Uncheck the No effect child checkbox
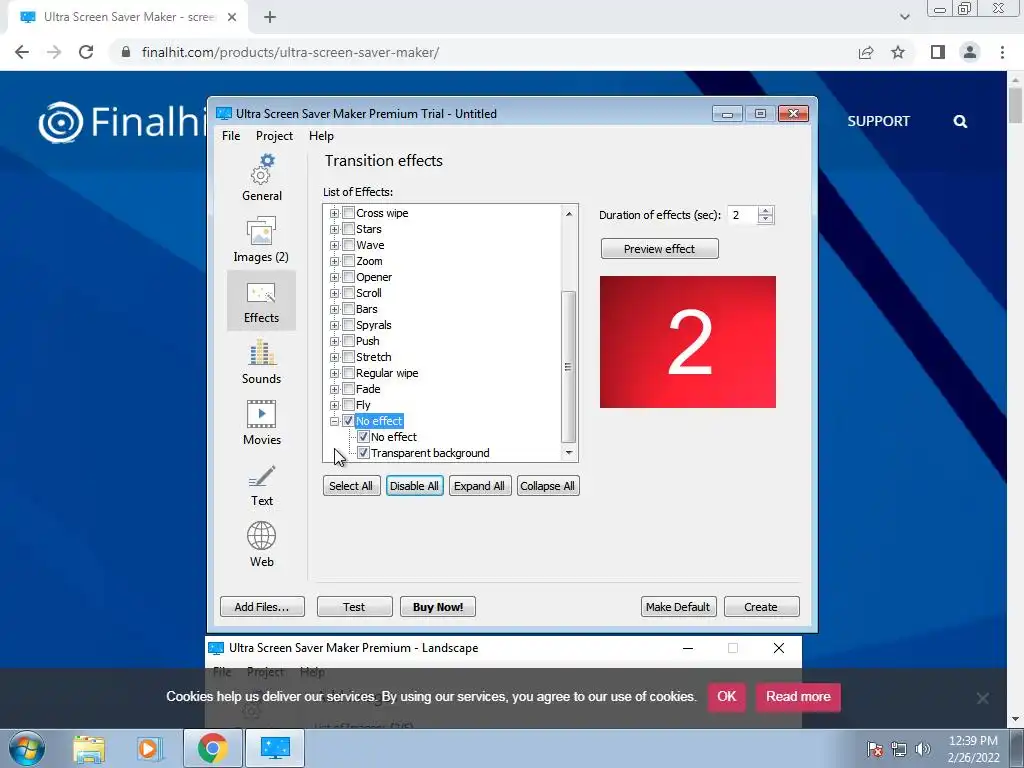Screen dimensions: 1024x768 [364, 437]
